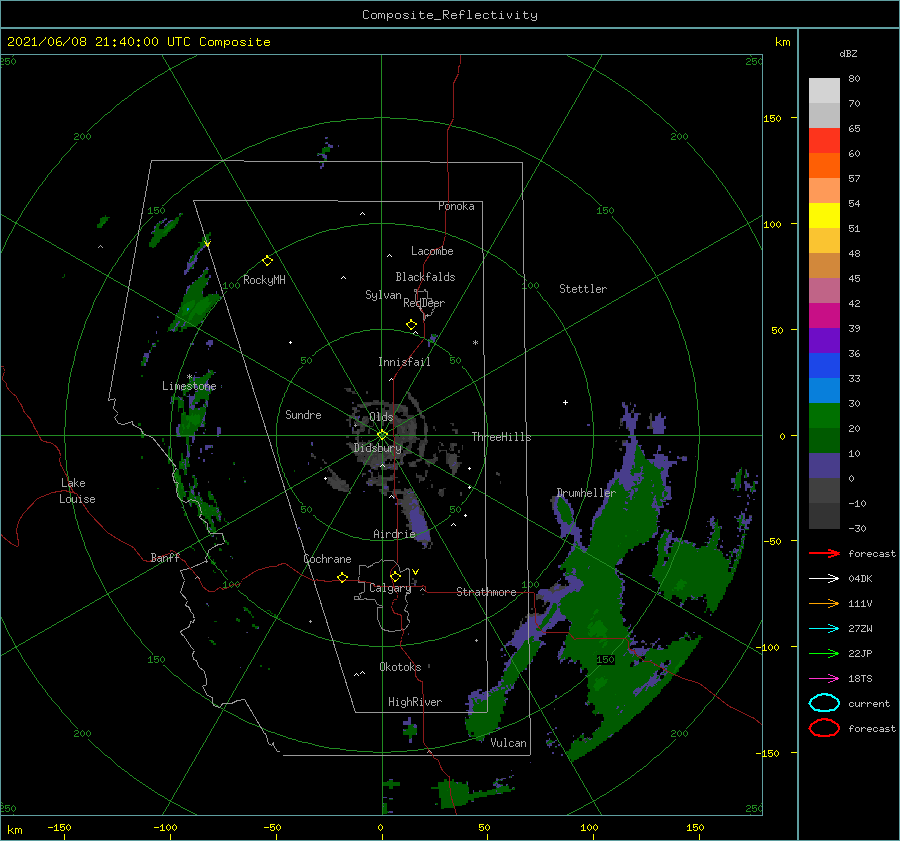Screen dimensions: 900x841
Task: Click the Composite_Reflectivity title
Action: 449,15
